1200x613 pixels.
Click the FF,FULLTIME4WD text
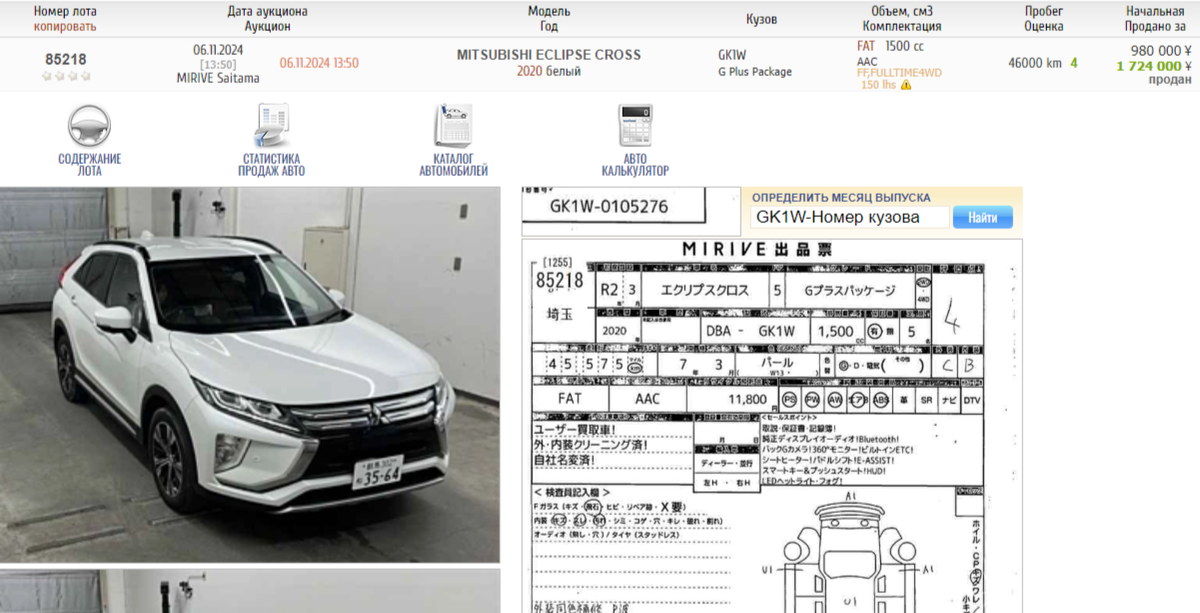(899, 73)
